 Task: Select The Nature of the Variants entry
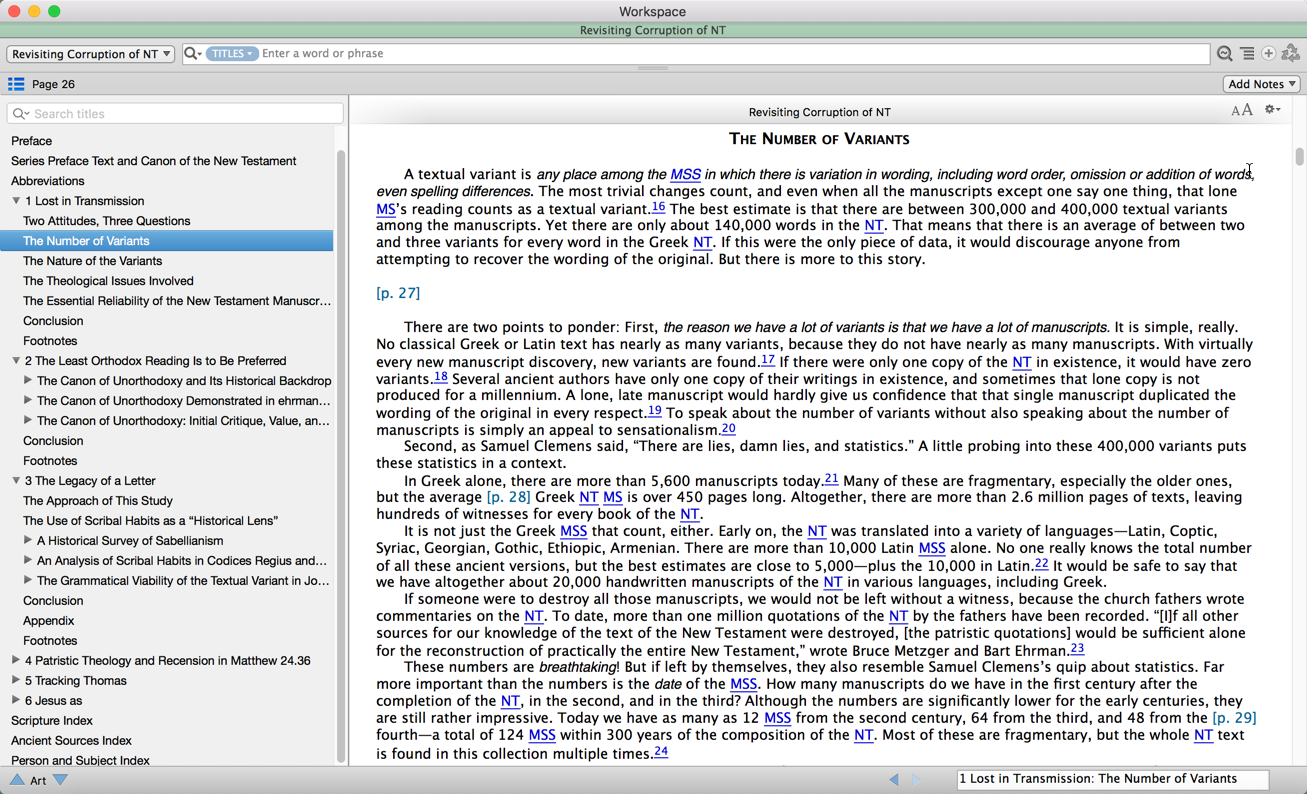point(92,261)
